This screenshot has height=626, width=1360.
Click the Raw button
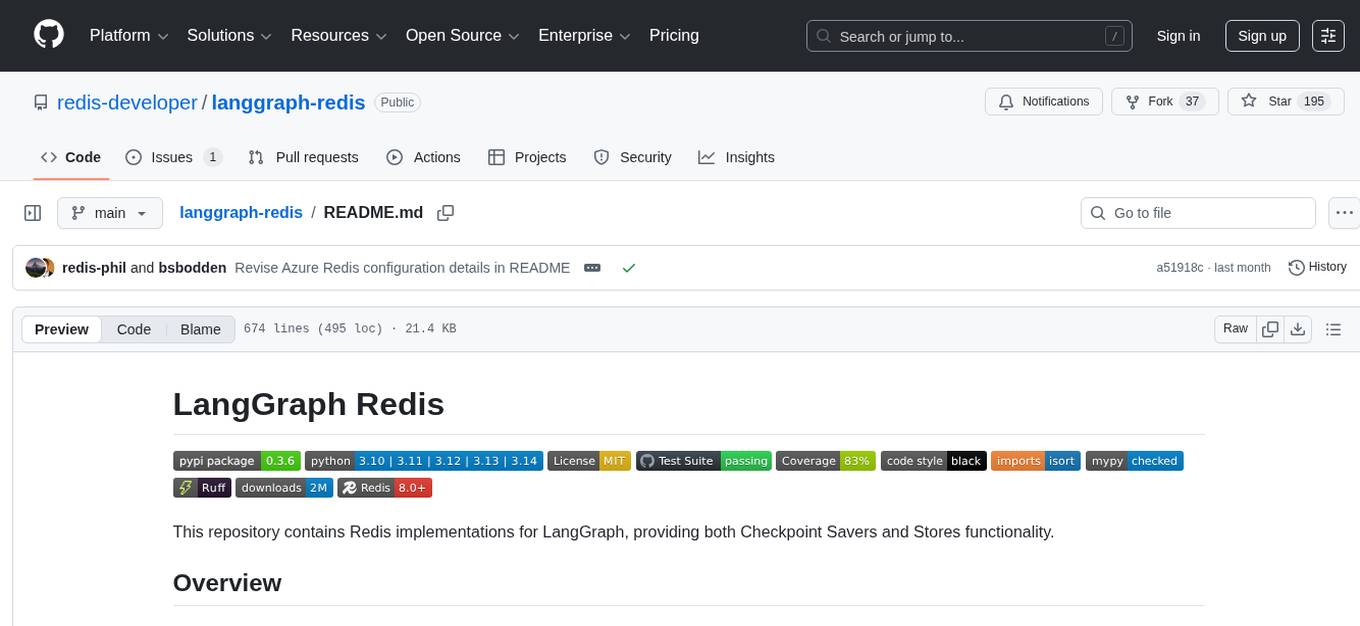[x=1234, y=329]
